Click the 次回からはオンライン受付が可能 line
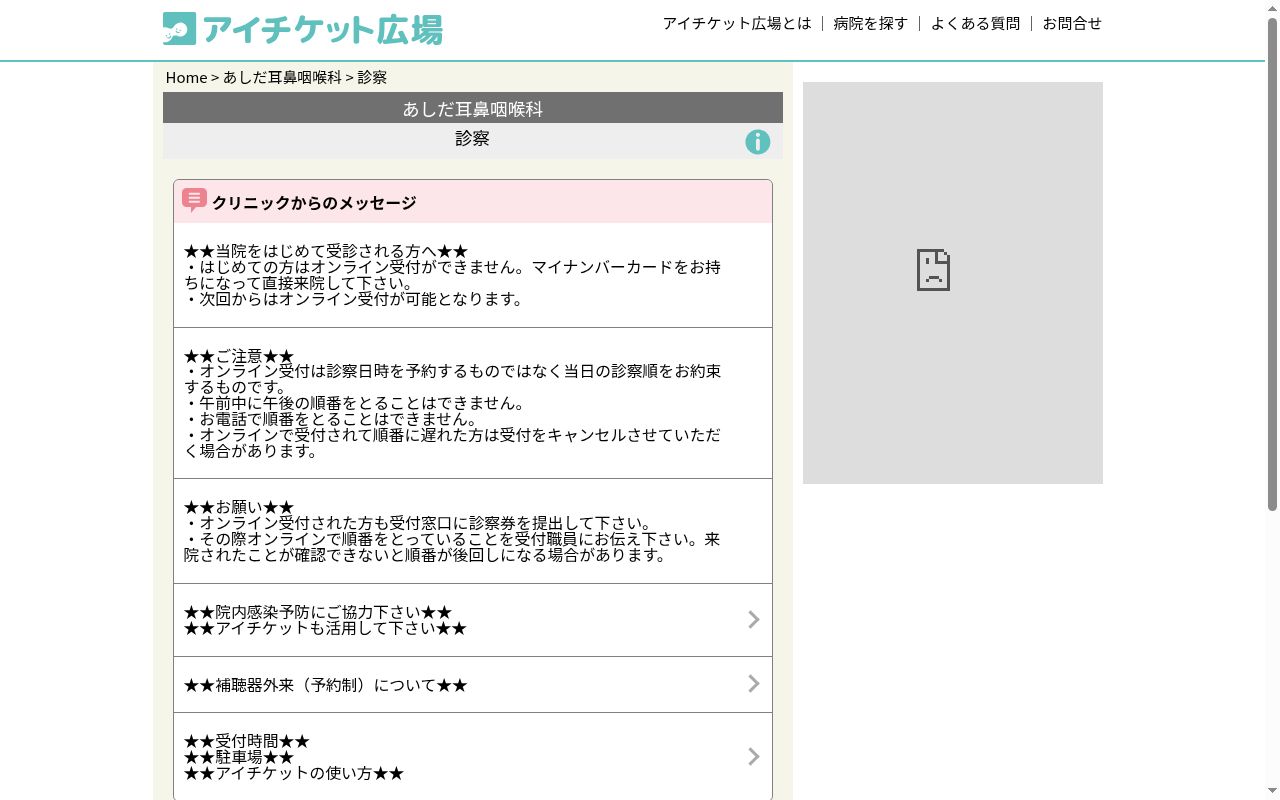Screen dimensions: 1280x800 (354, 299)
